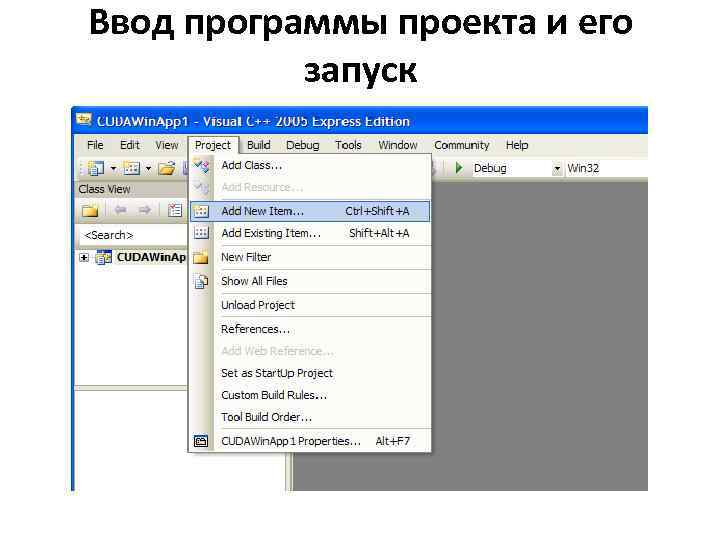Viewport: 720px width, 540px height.
Task: Open Custom Build Rules… entry
Action: click(x=310, y=395)
